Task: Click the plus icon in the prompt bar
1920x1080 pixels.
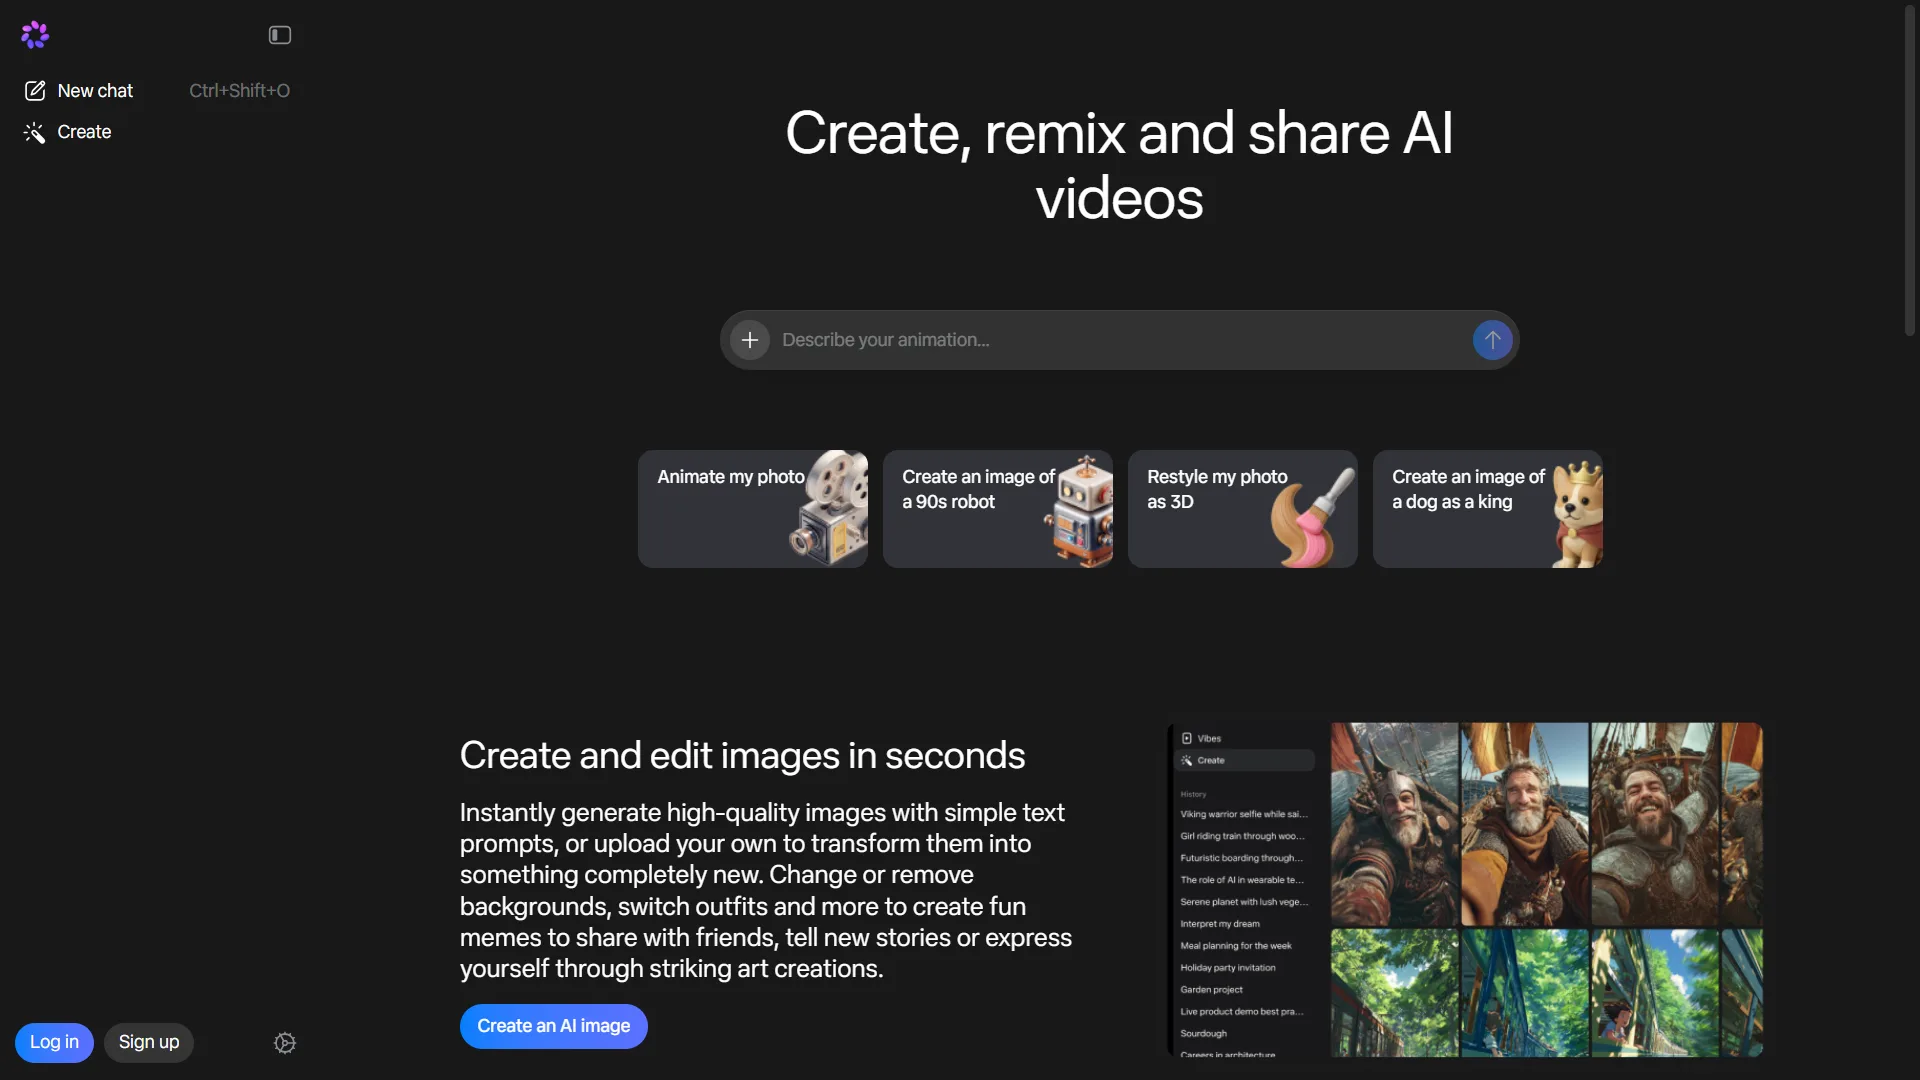Action: click(x=750, y=340)
